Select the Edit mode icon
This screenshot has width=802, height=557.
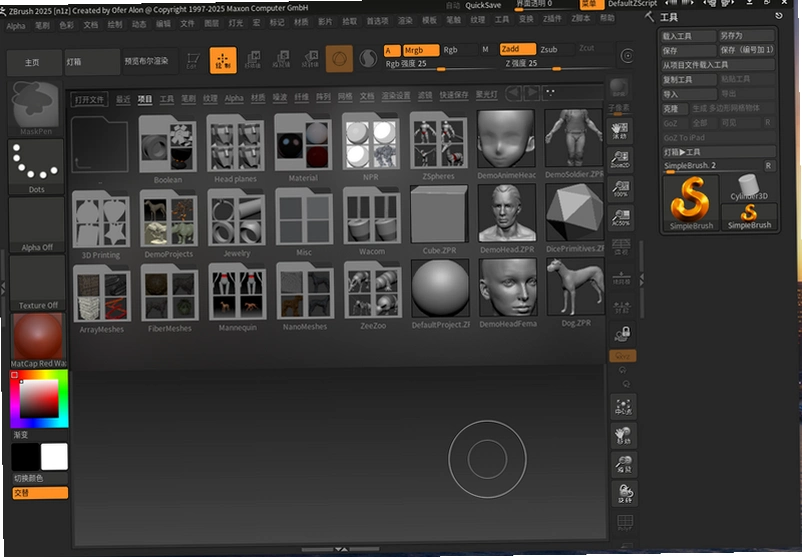coord(193,60)
